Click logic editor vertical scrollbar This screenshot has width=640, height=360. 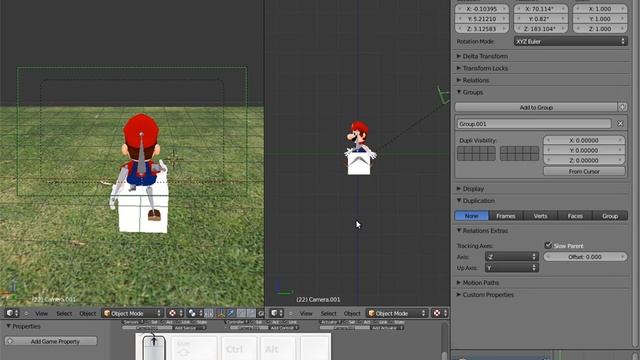click(x=444, y=341)
